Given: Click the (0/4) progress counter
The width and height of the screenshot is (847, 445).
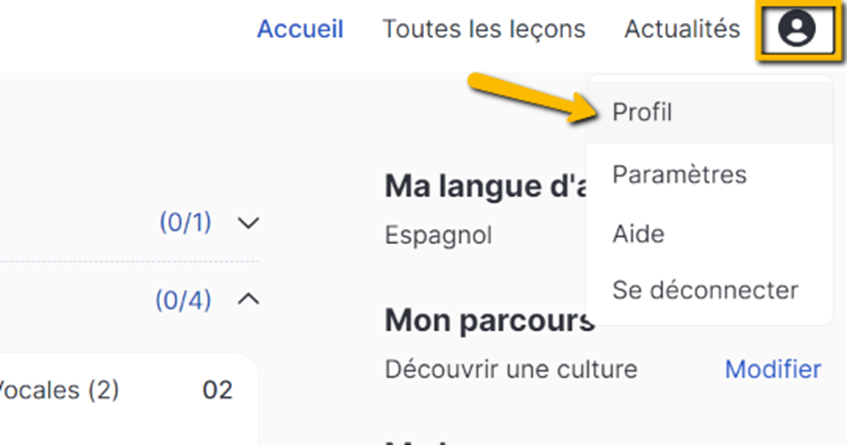Looking at the screenshot, I should (184, 300).
